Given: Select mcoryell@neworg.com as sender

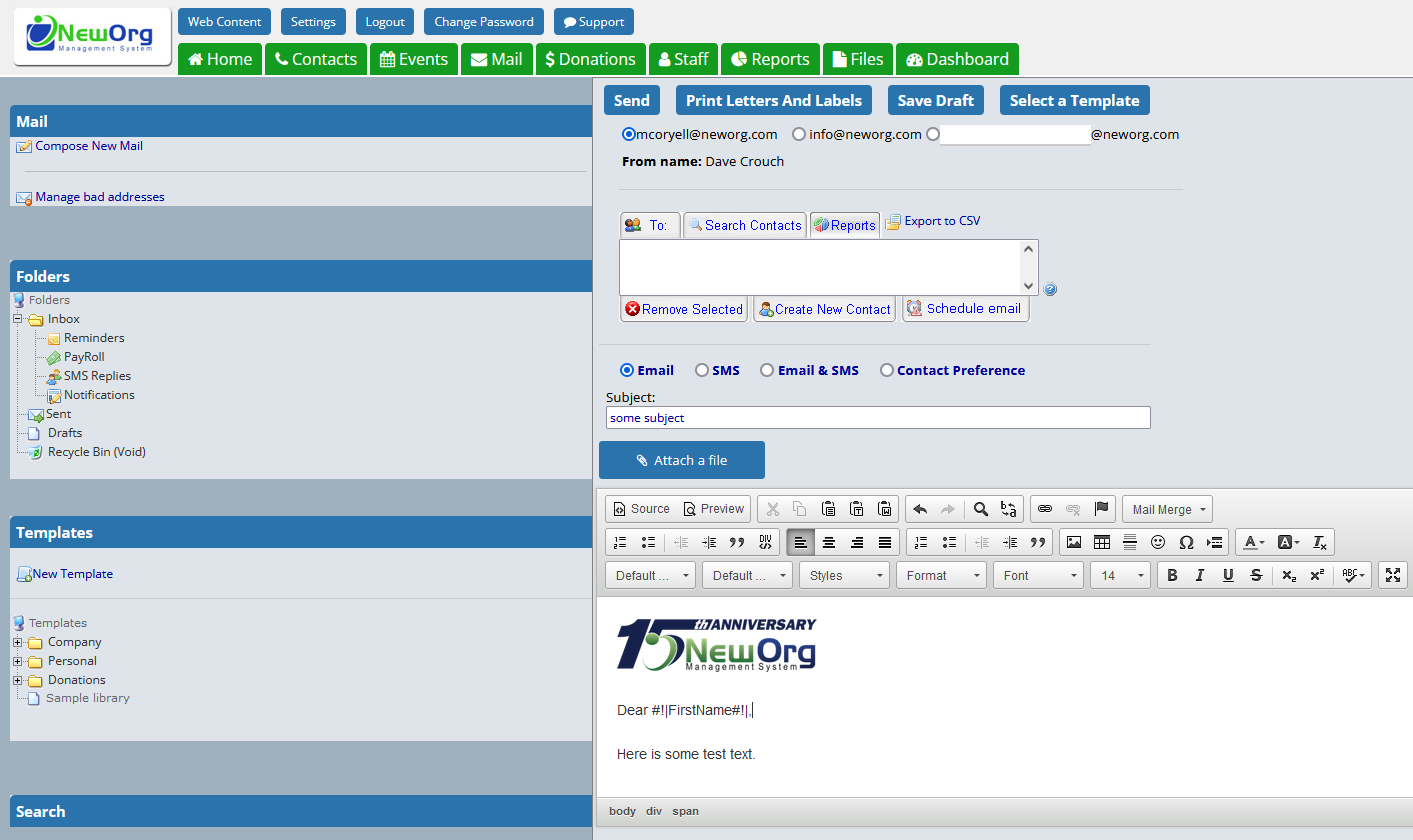Looking at the screenshot, I should [x=629, y=134].
